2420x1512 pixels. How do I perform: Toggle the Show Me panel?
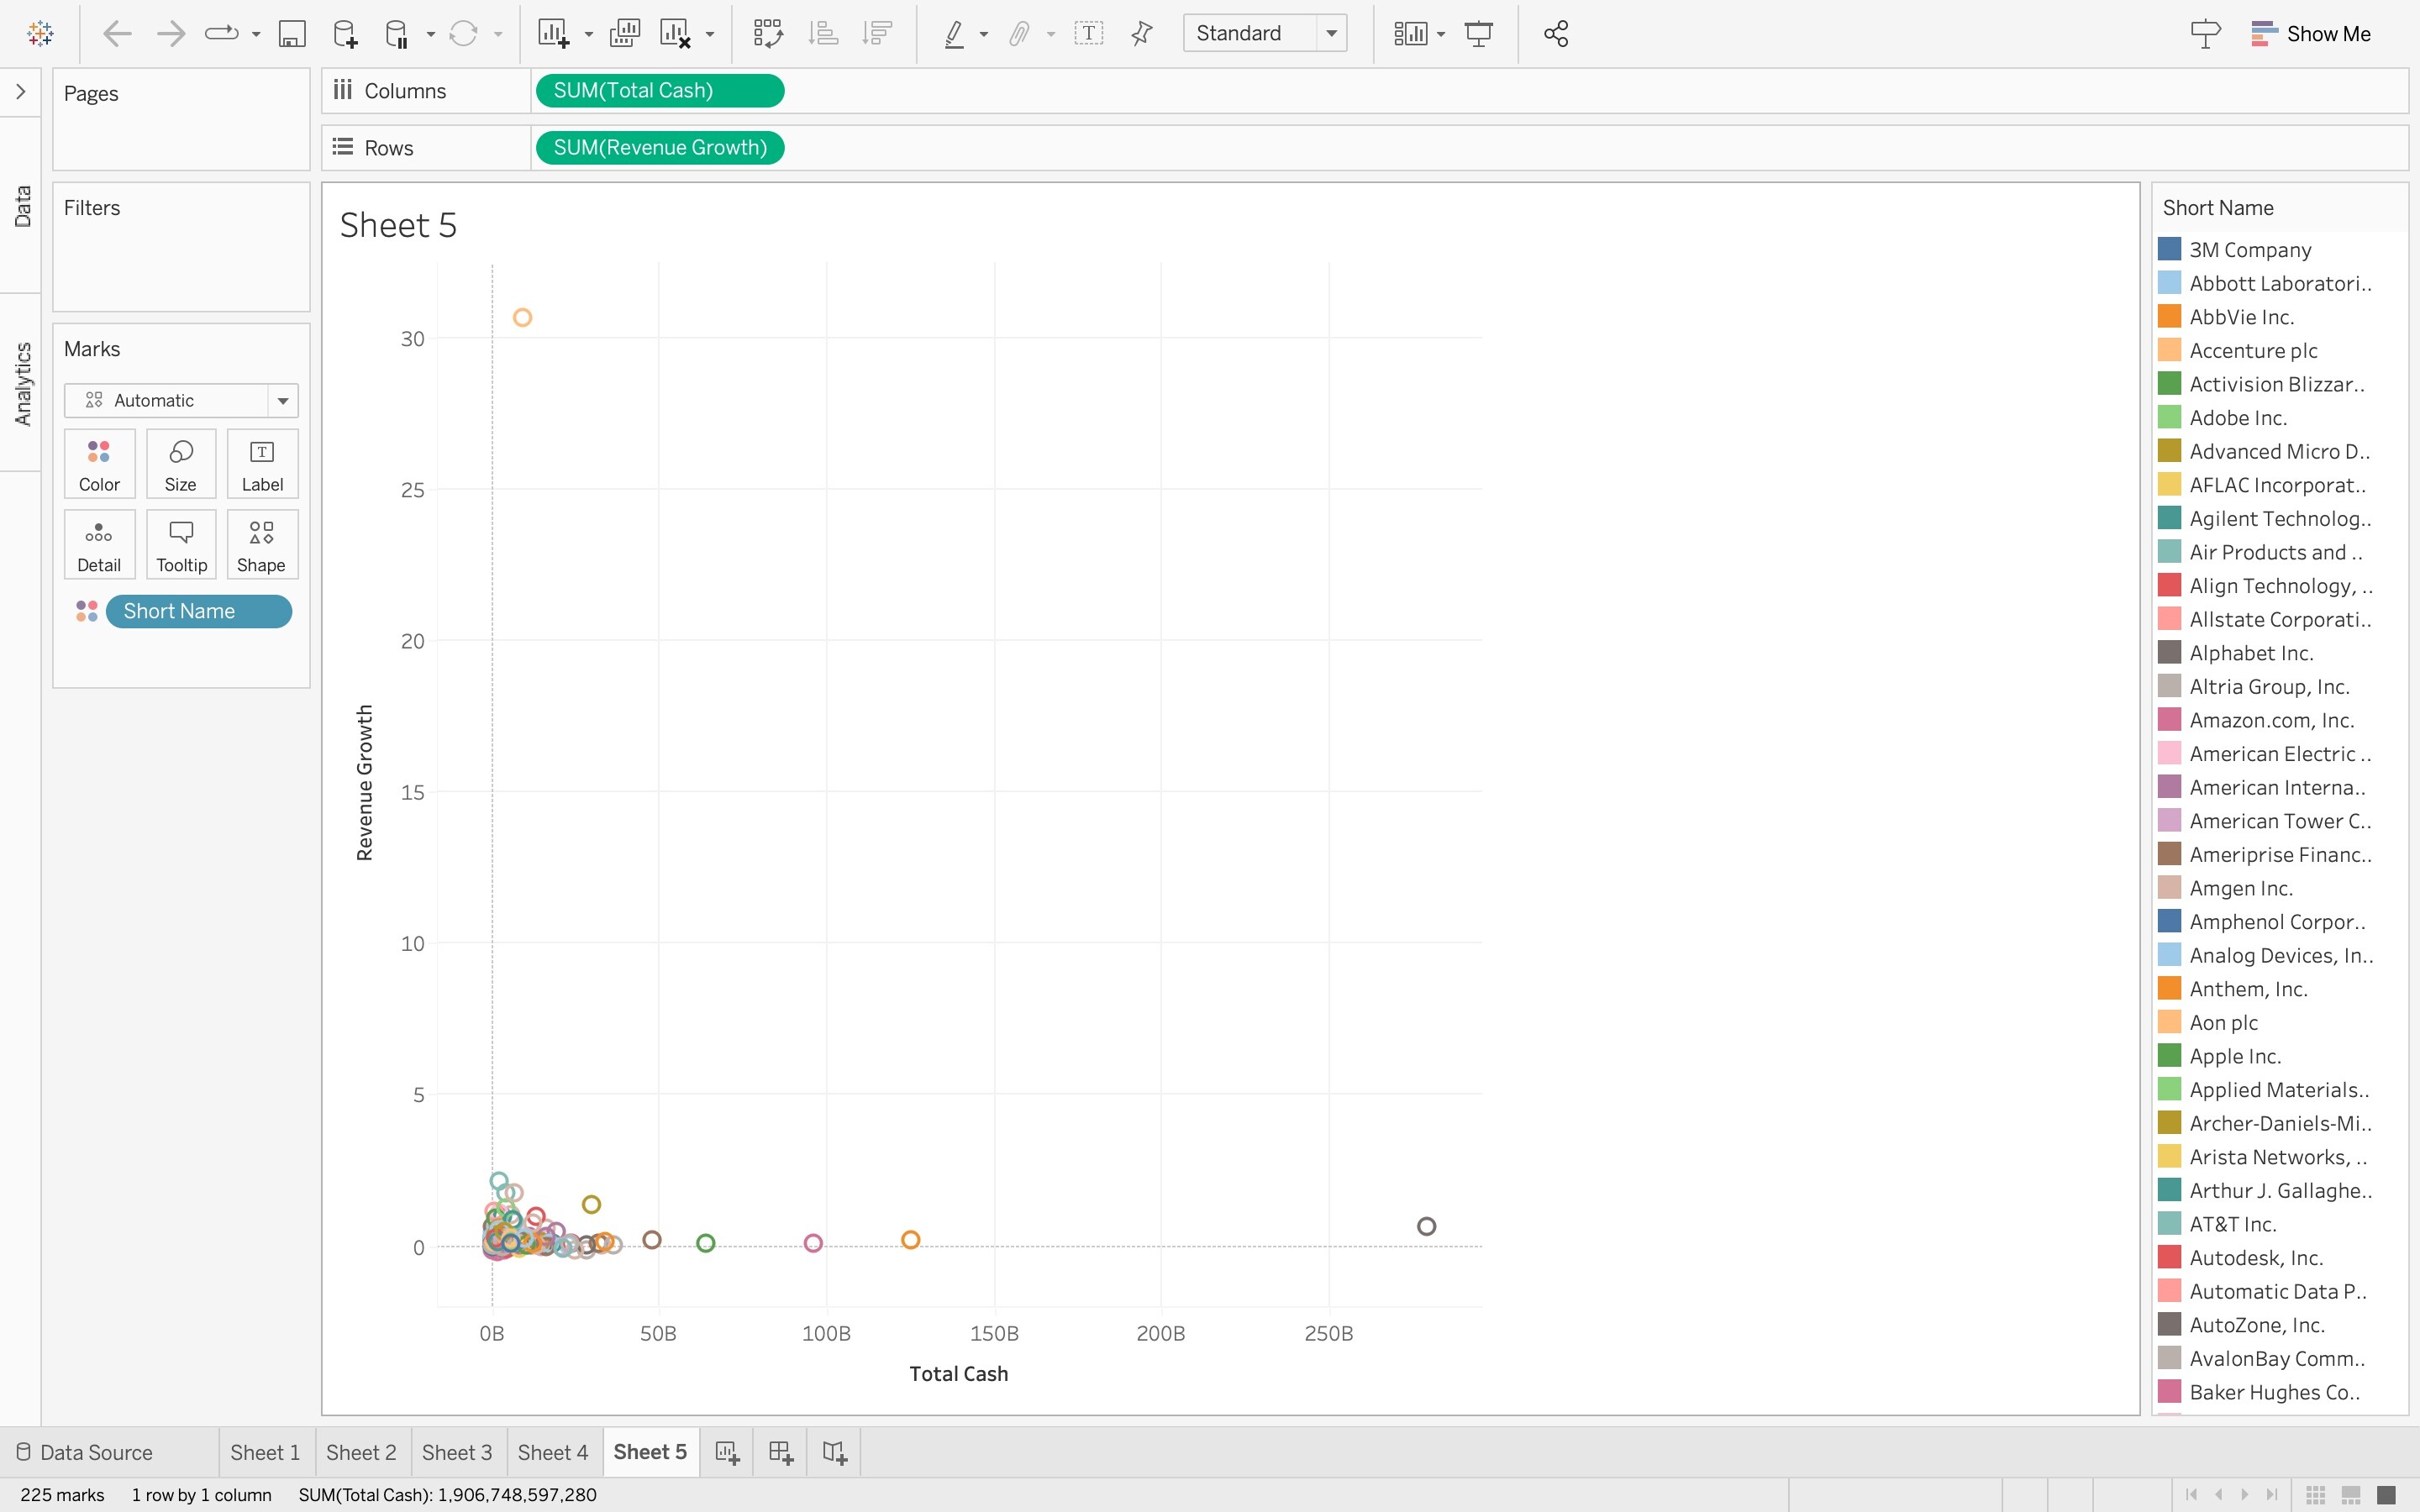[x=2310, y=34]
